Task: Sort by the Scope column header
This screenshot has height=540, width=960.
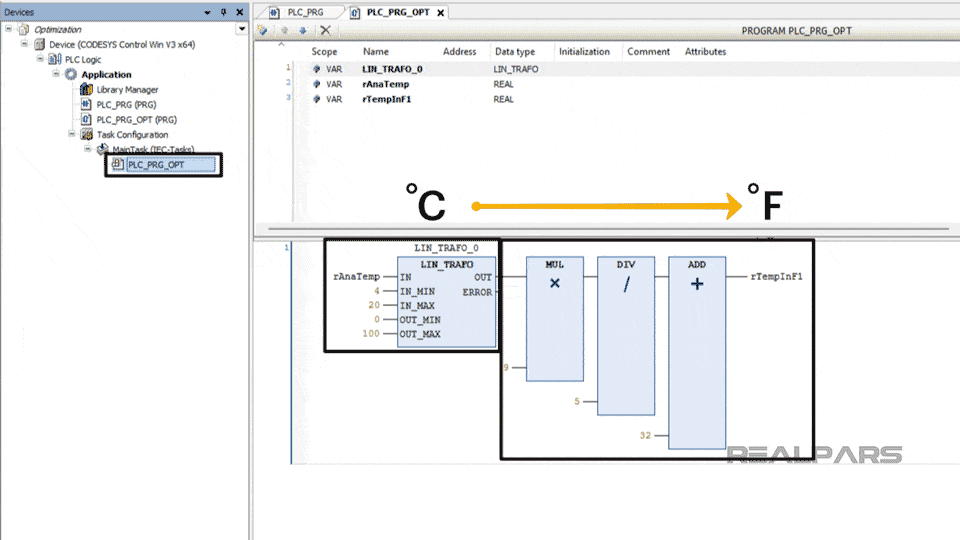Action: pos(324,51)
